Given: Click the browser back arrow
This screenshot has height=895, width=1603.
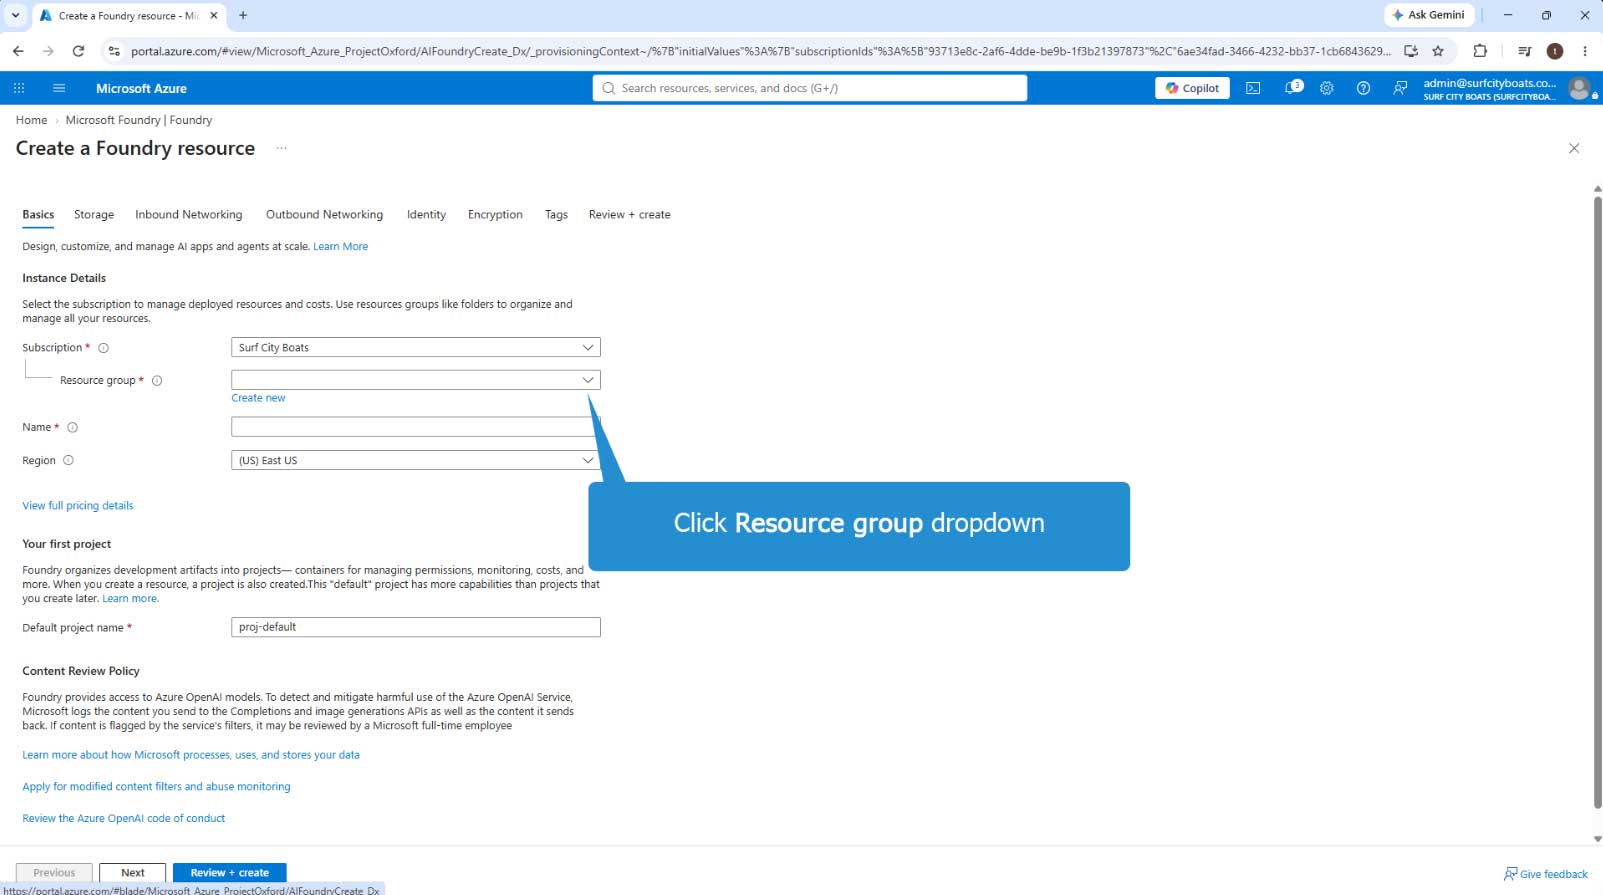Looking at the screenshot, I should (x=18, y=51).
